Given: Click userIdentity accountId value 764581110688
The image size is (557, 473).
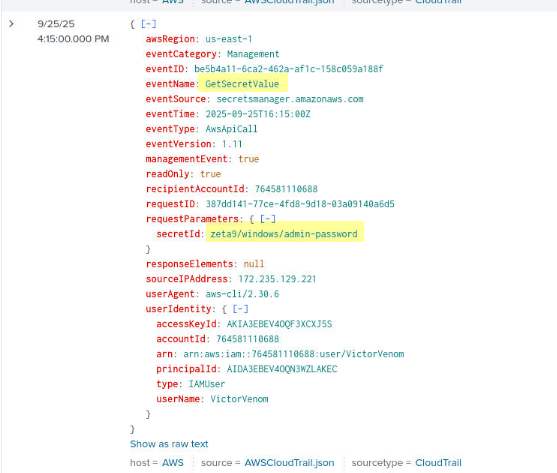Looking at the screenshot, I should click(248, 339).
